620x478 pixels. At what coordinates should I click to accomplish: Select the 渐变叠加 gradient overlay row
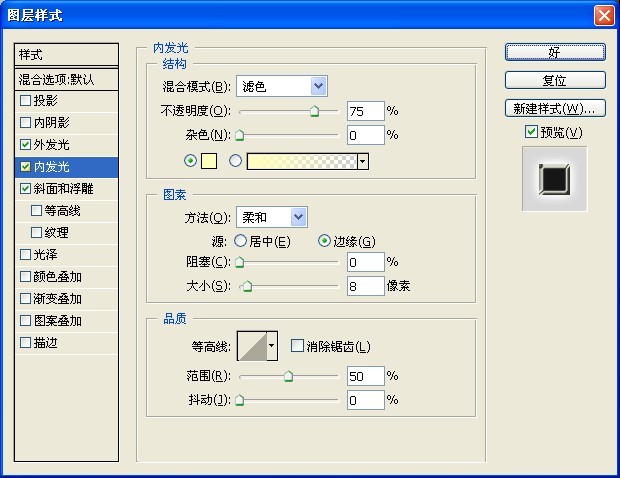(66, 299)
